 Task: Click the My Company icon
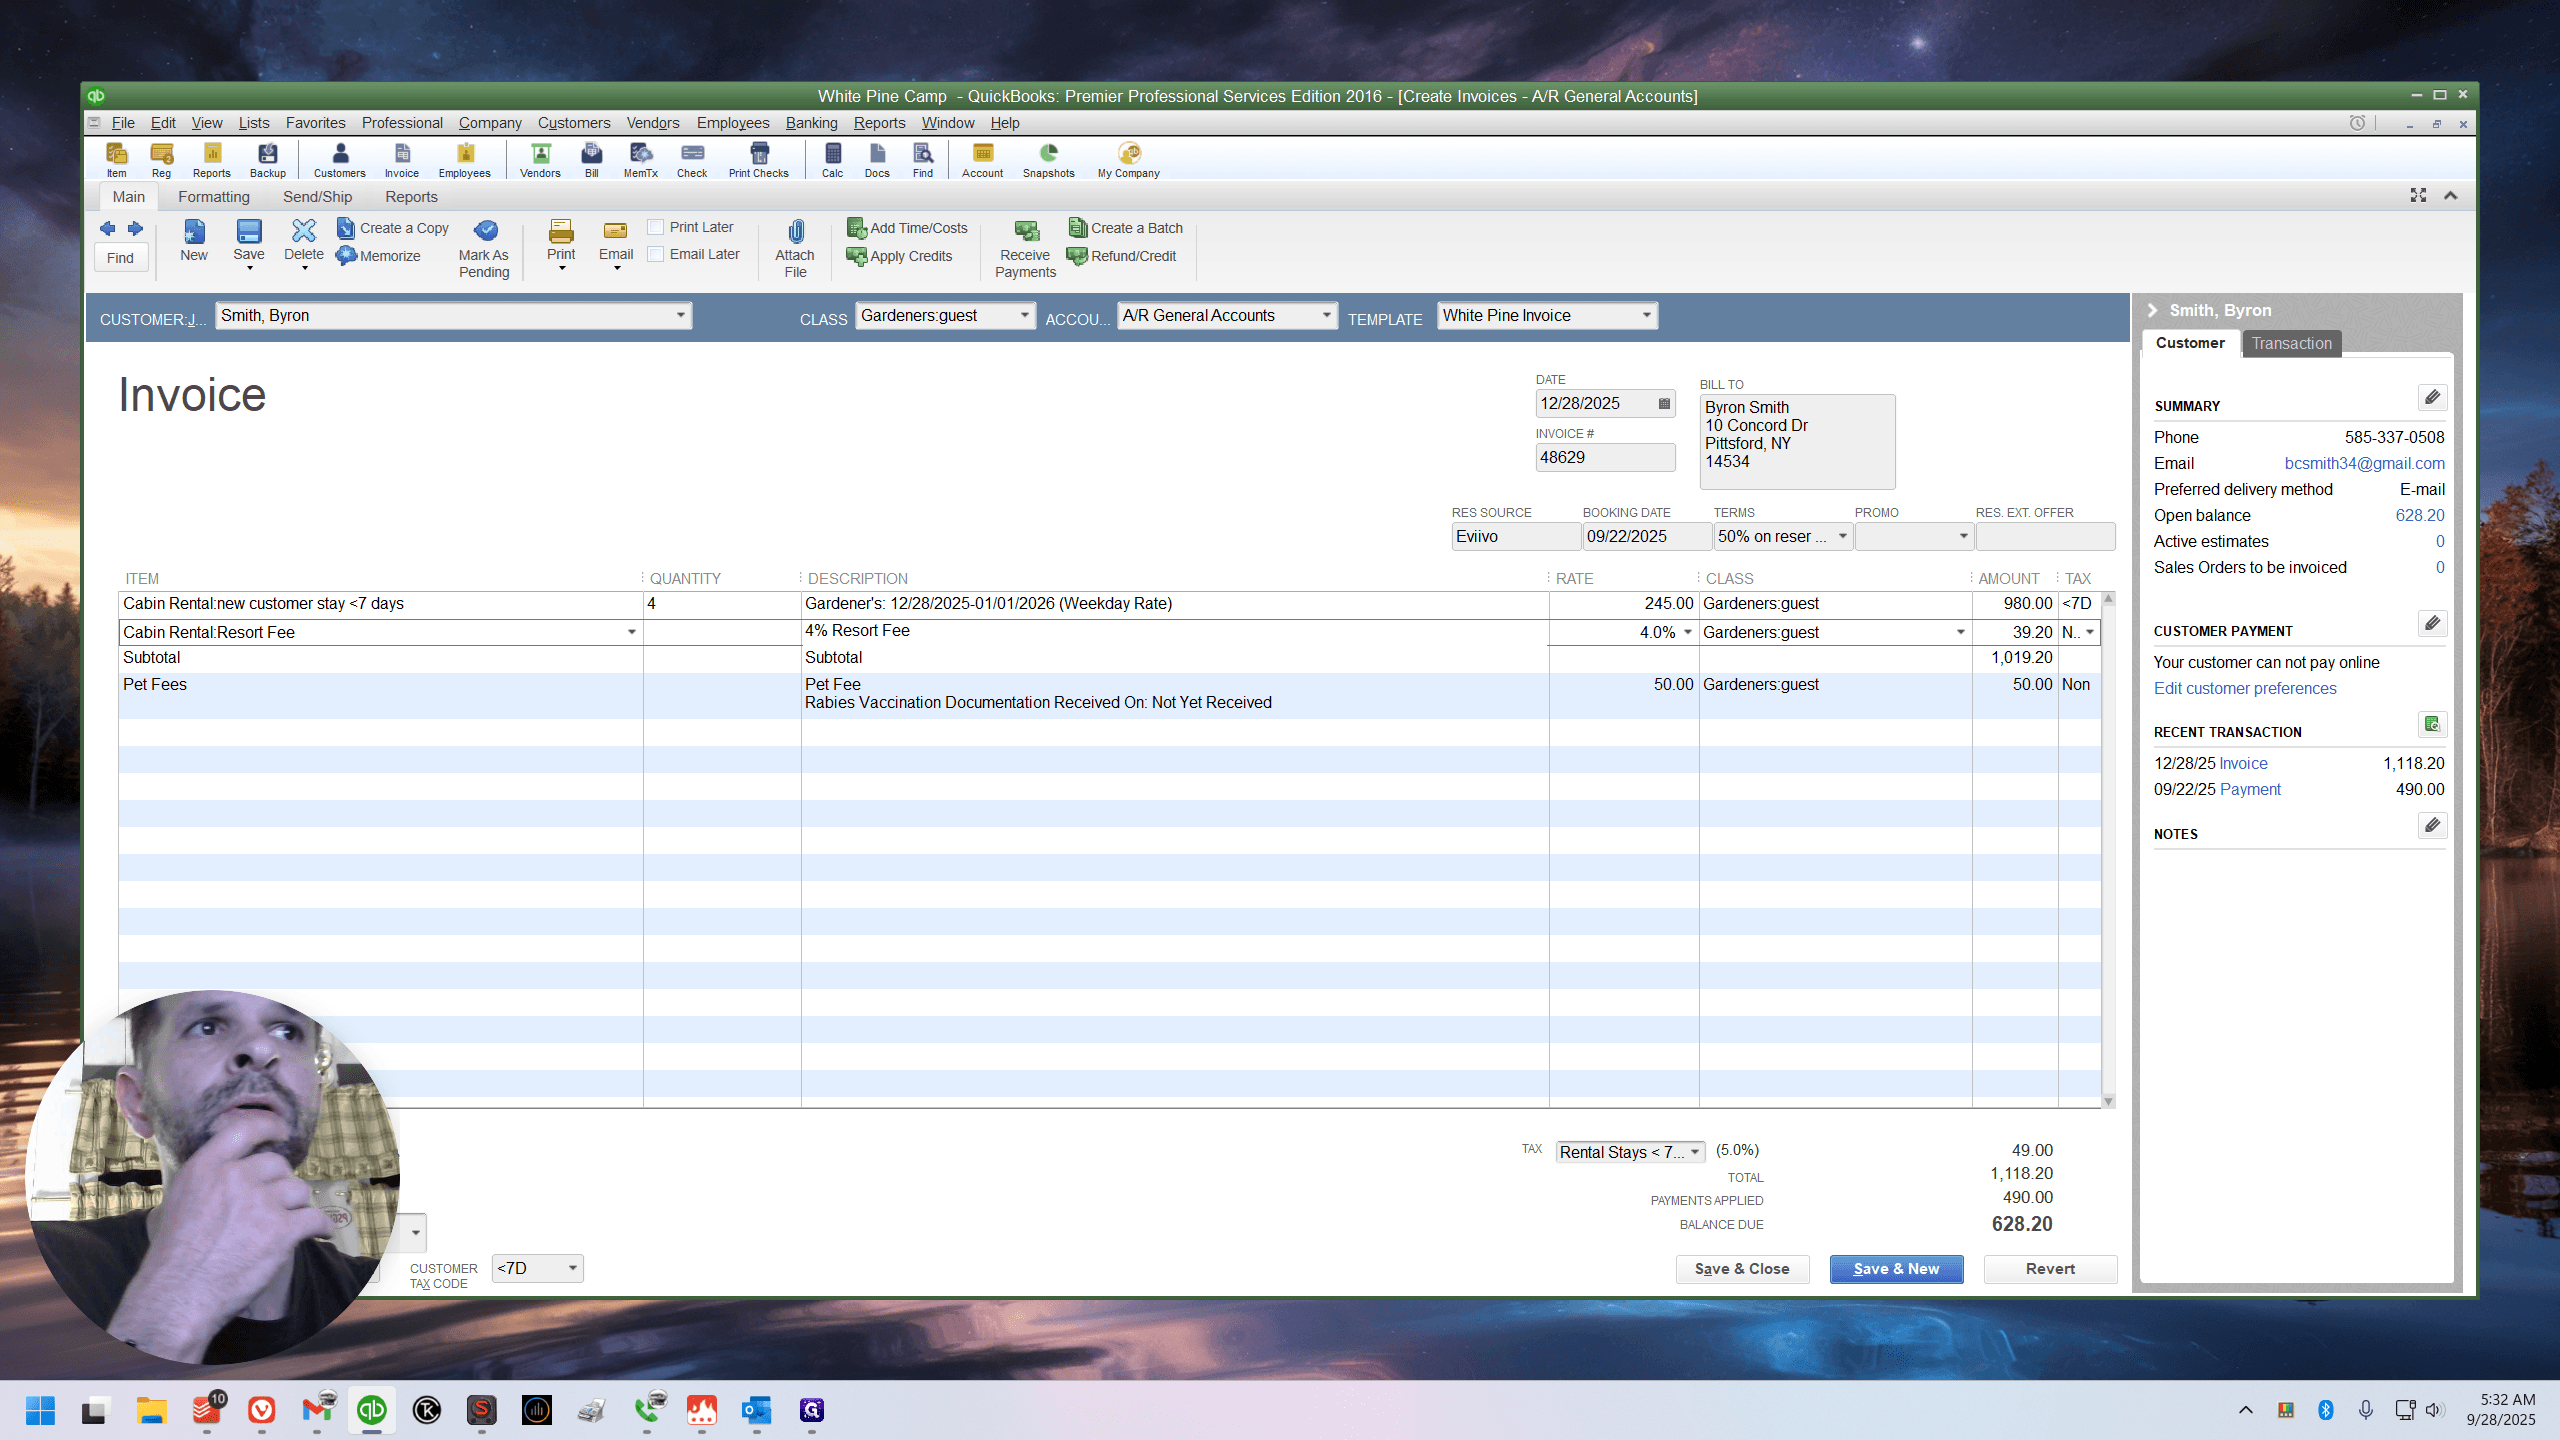(x=1128, y=159)
